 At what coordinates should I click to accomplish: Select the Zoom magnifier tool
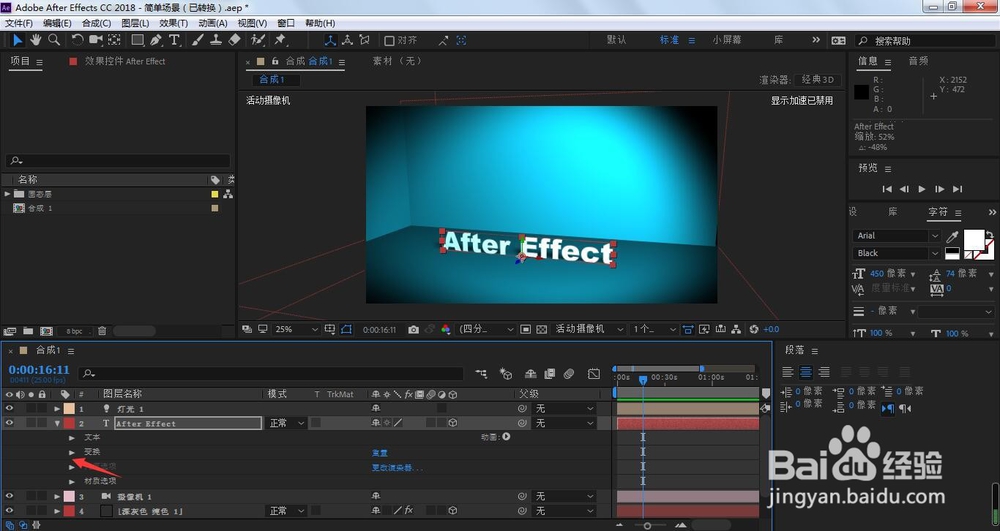tap(54, 40)
